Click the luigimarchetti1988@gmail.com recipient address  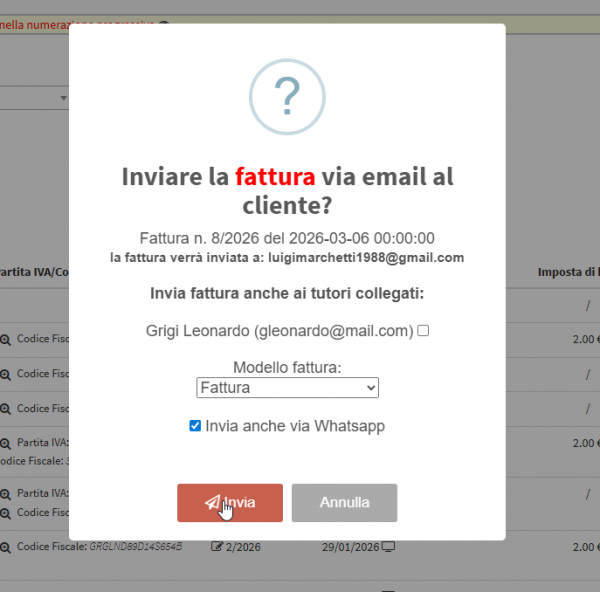click(367, 257)
